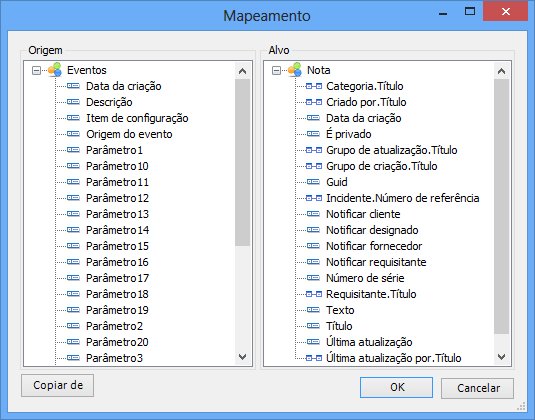The width and height of the screenshot is (535, 420).
Task: Click the field icon beside Guid
Action: tap(313, 182)
